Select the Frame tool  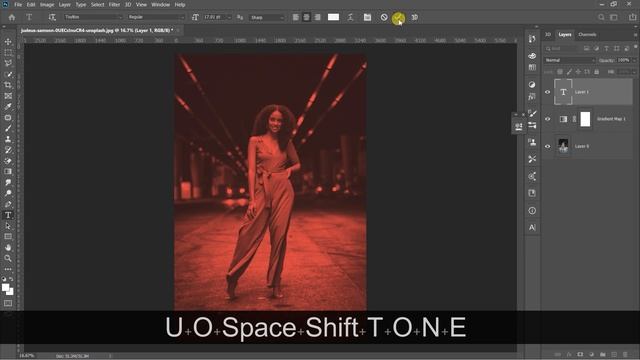(8, 96)
